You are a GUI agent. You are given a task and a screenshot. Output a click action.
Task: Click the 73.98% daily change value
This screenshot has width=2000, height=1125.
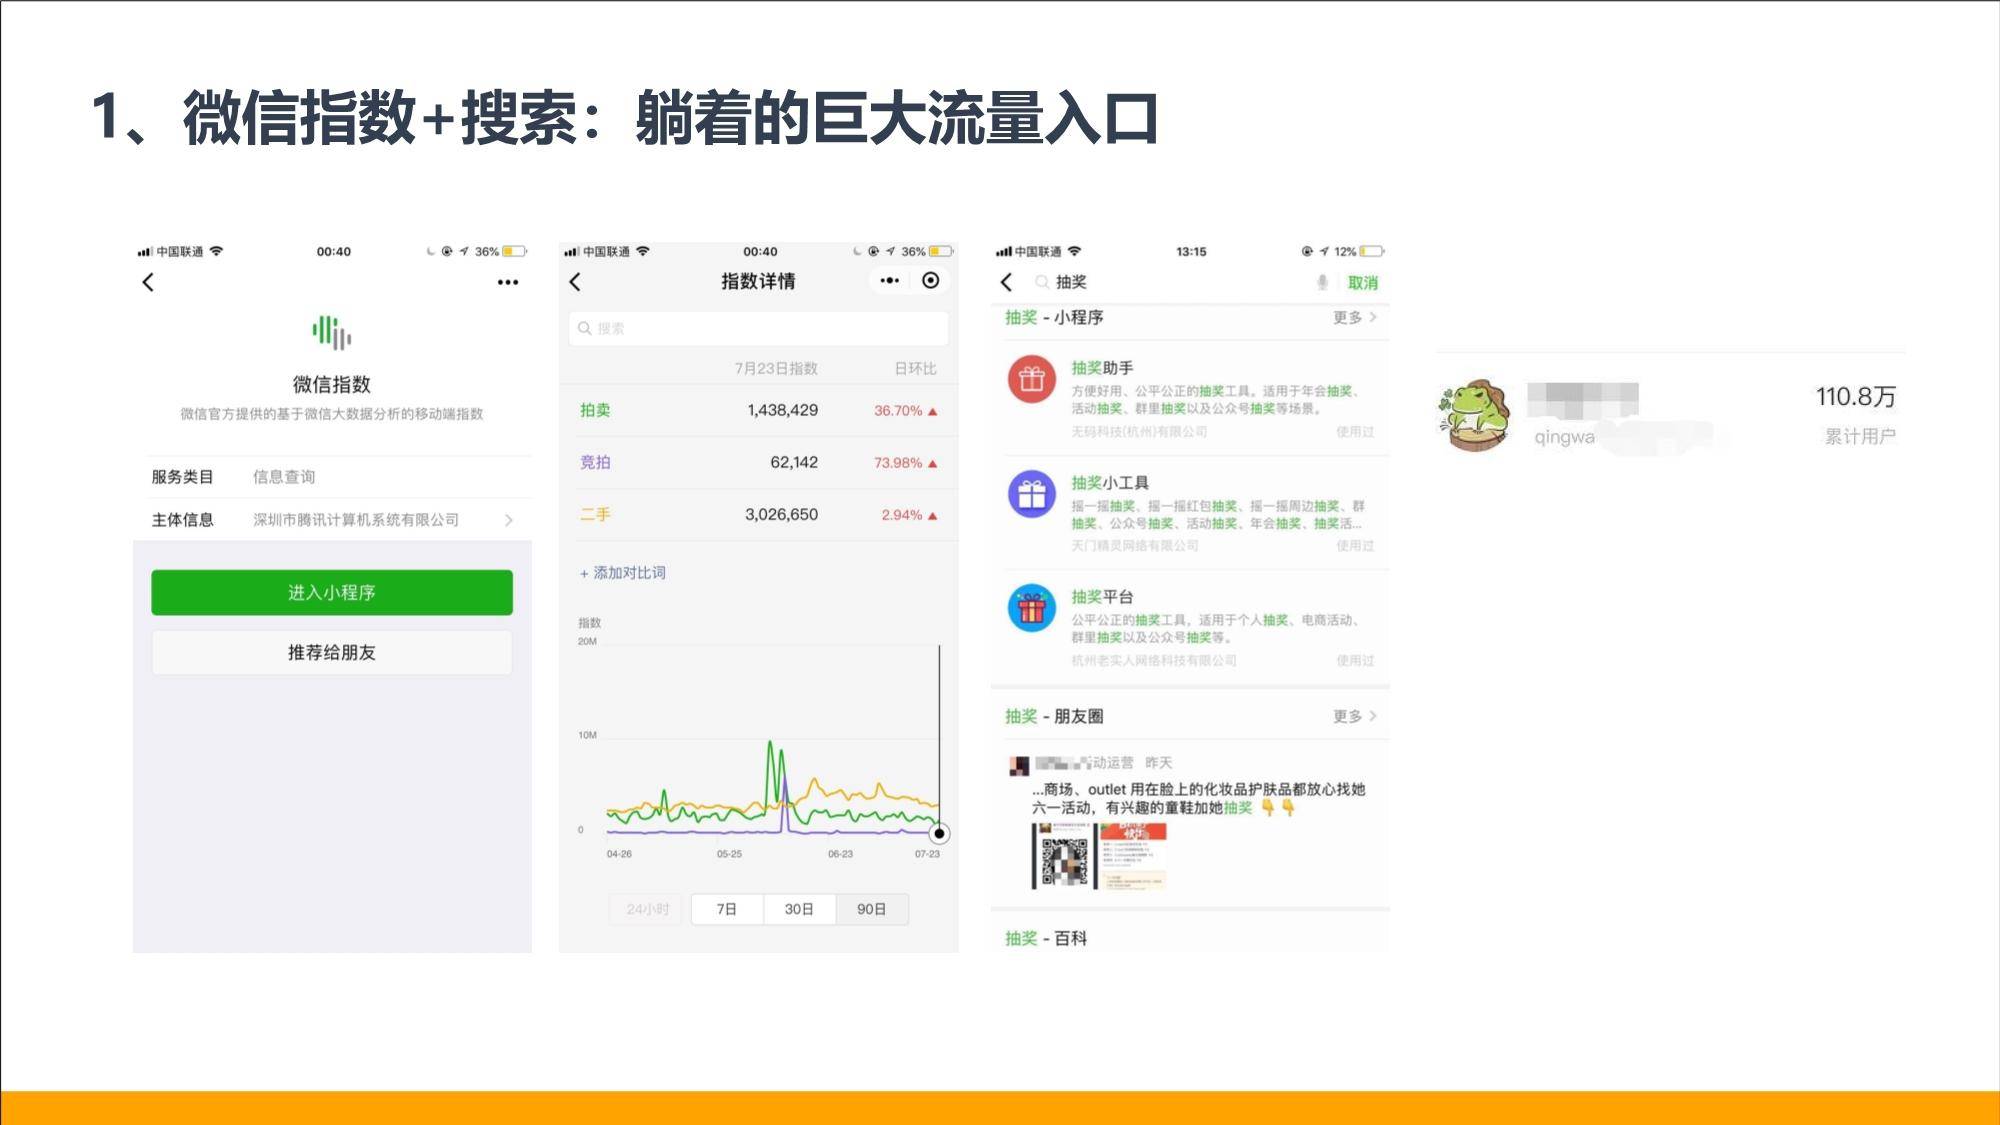point(898,463)
